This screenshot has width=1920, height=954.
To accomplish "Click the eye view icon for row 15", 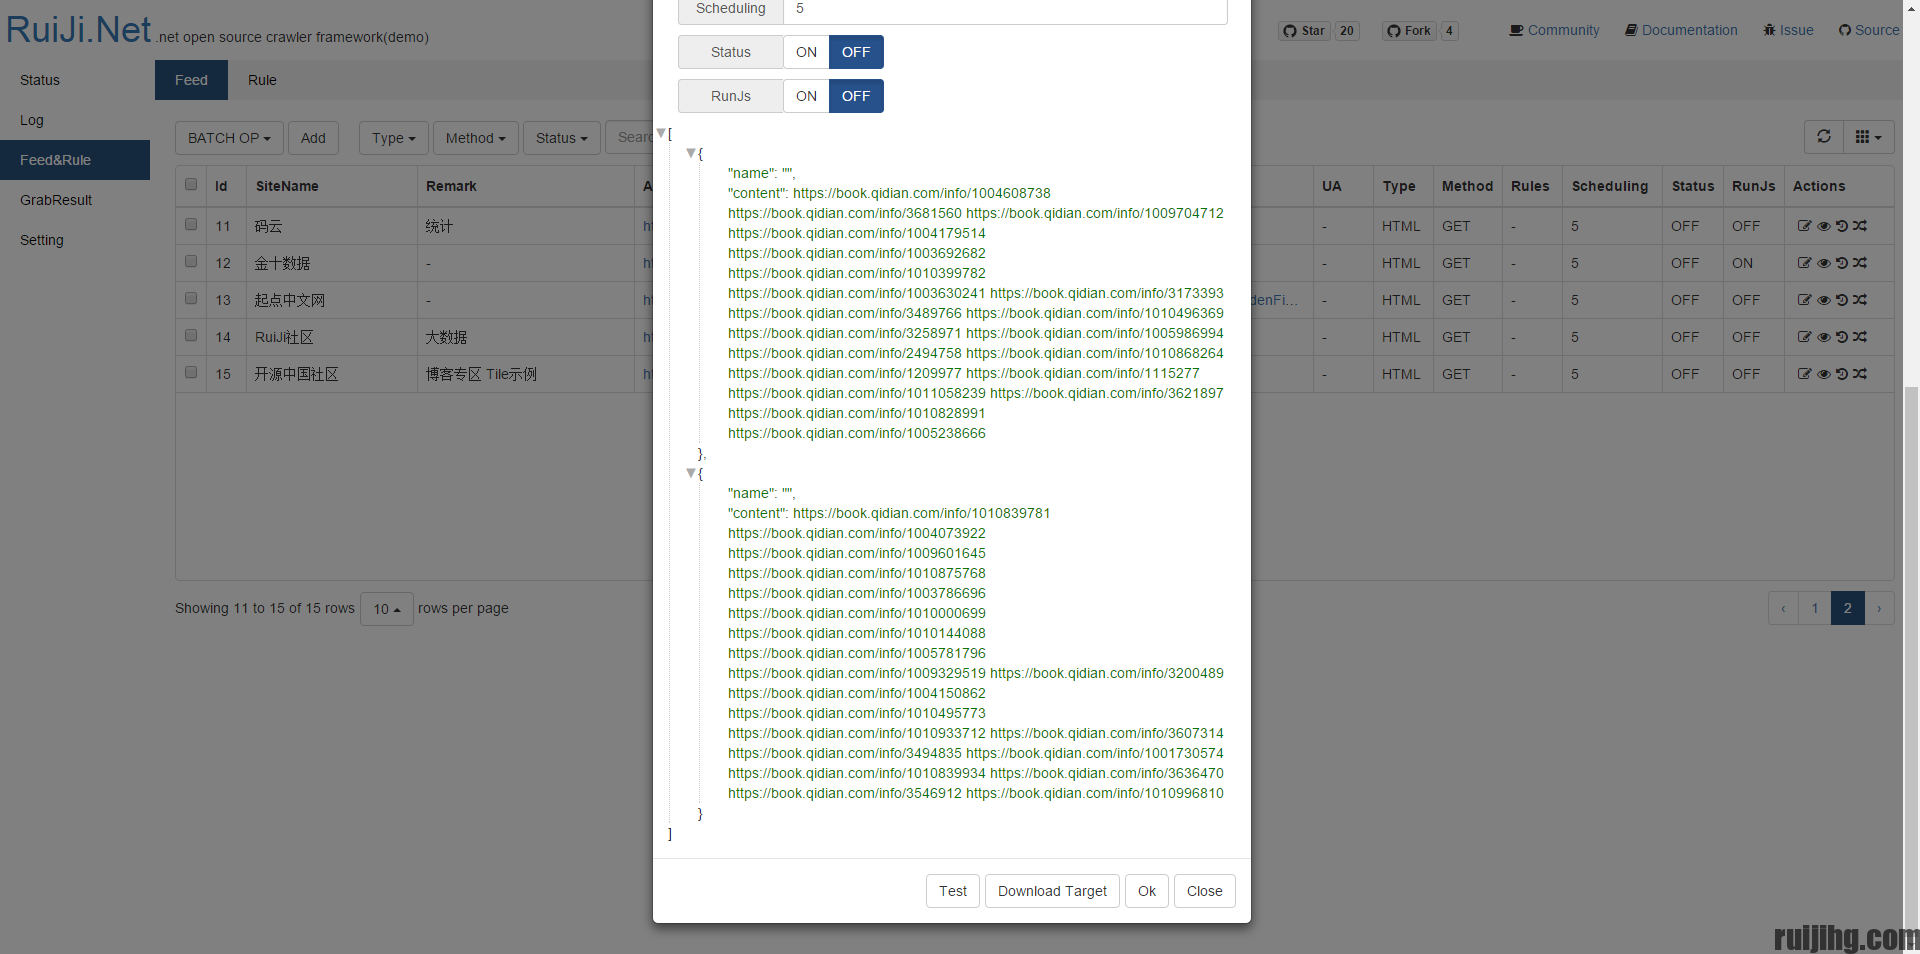I will (x=1823, y=374).
